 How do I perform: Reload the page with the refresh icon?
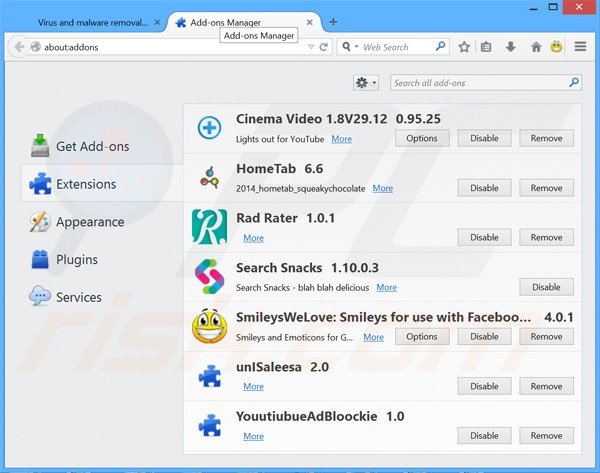[x=324, y=47]
